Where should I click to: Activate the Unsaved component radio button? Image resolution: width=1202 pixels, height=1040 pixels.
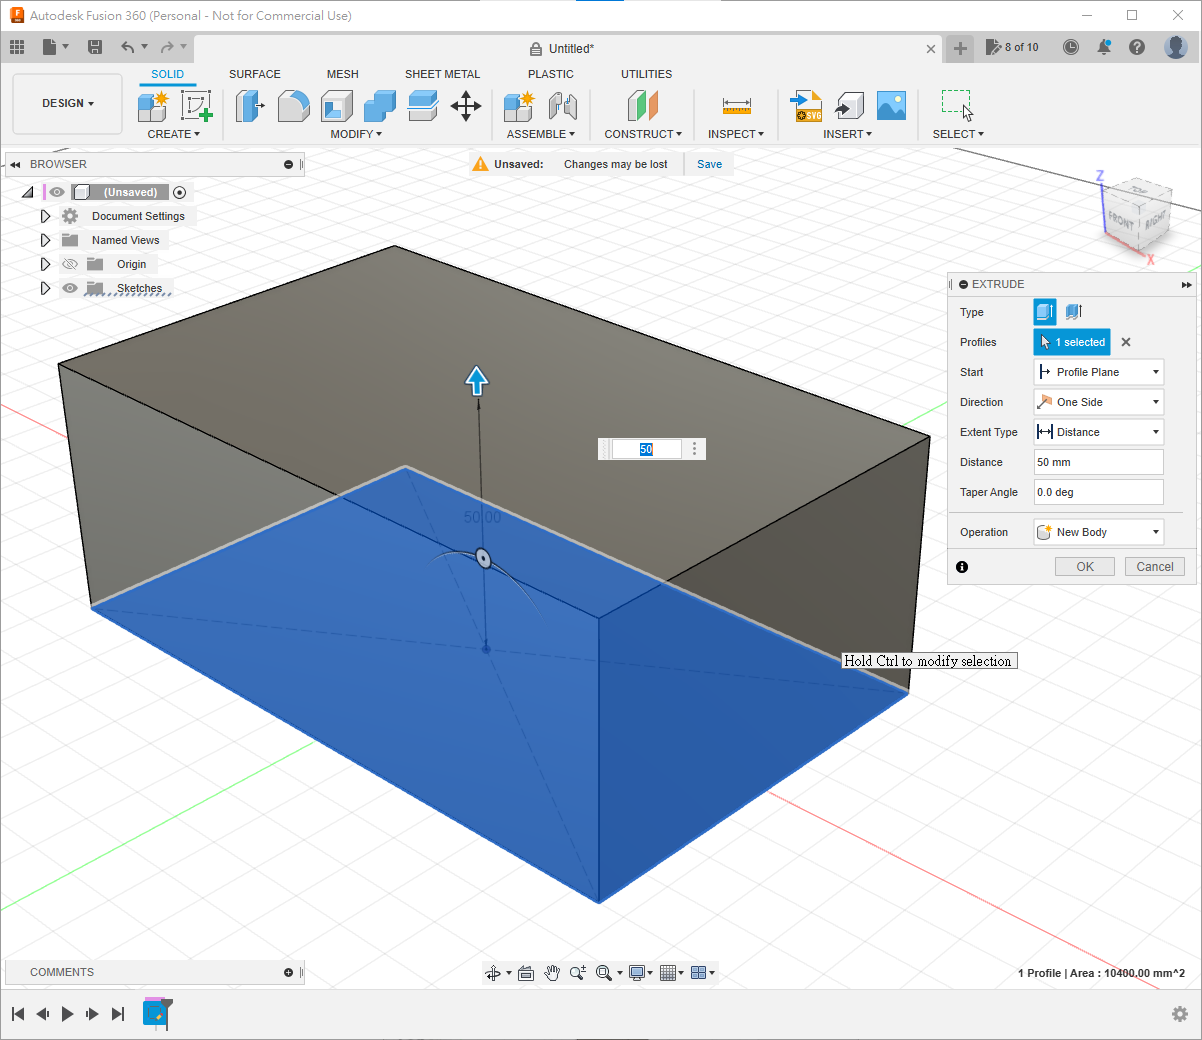pos(180,192)
